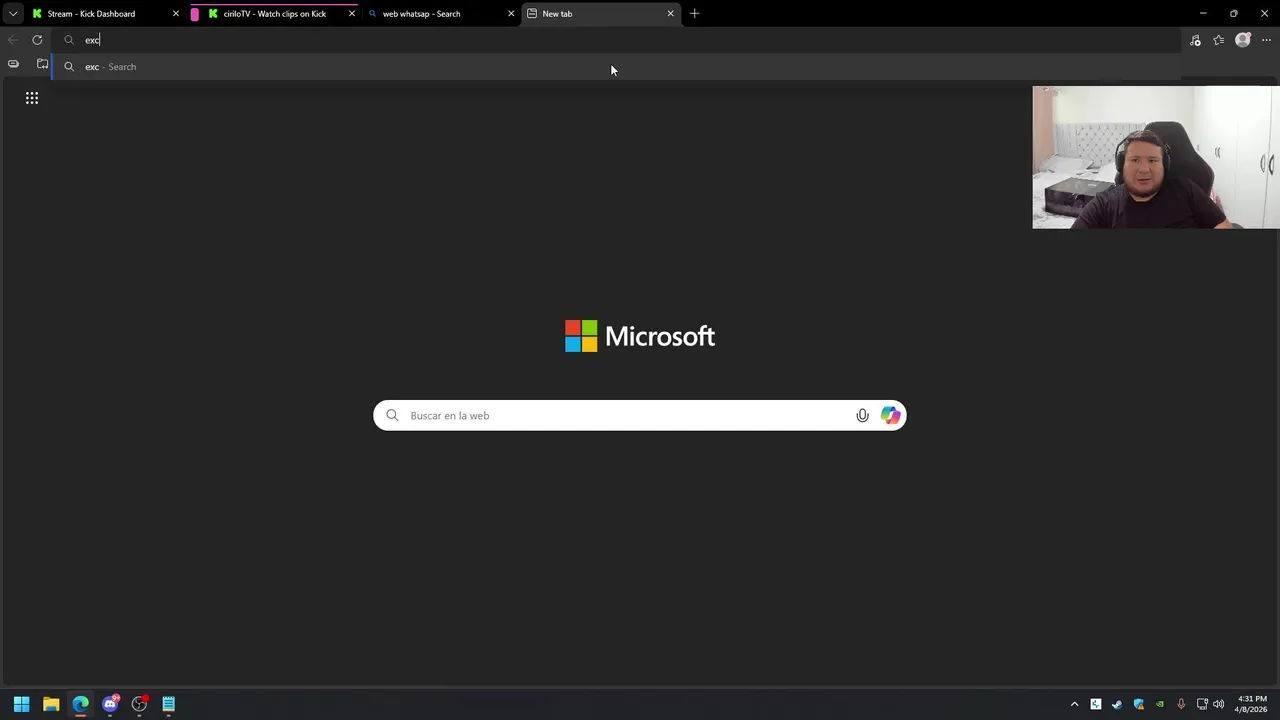Switch to web whatsap - Search tab
This screenshot has height=720, width=1280.
pyautogui.click(x=440, y=14)
